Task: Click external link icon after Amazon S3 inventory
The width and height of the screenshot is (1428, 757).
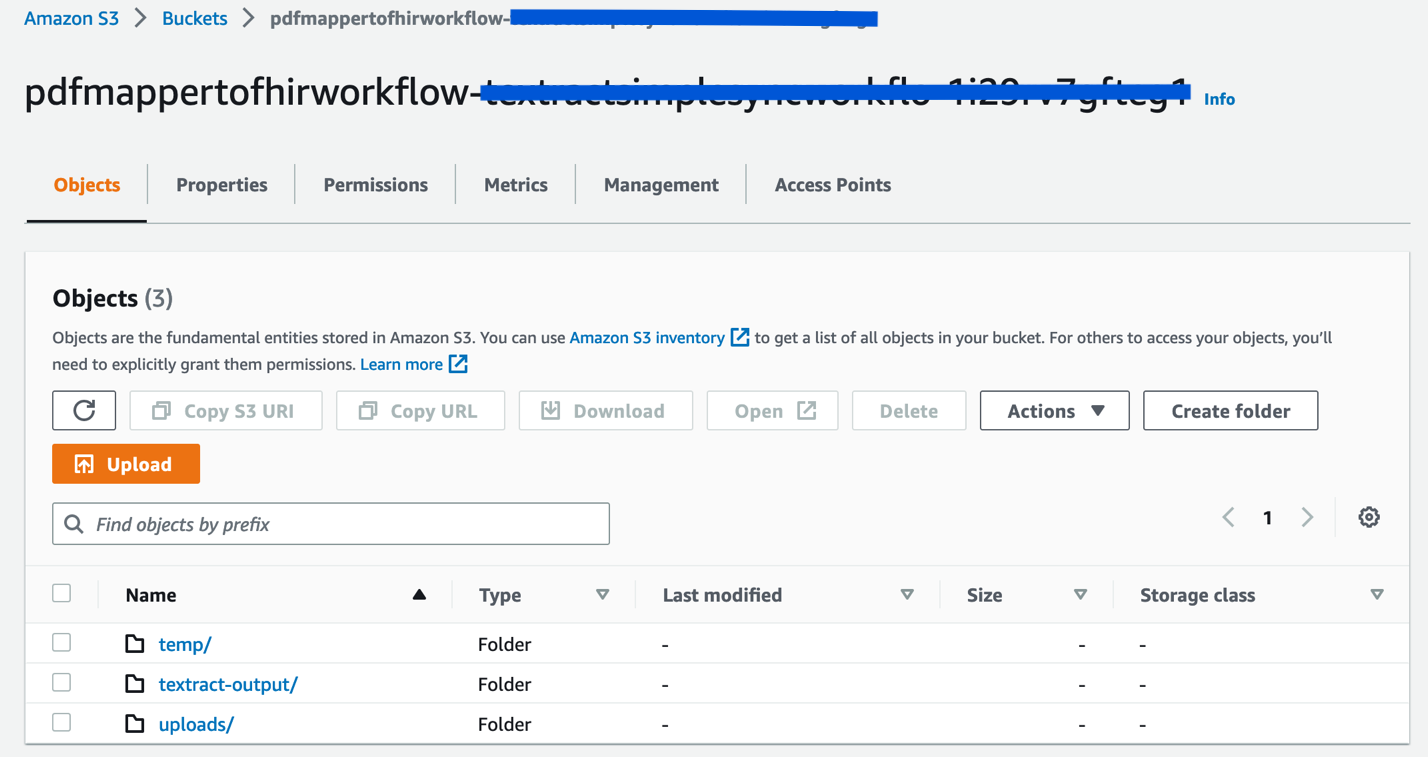Action: 740,337
